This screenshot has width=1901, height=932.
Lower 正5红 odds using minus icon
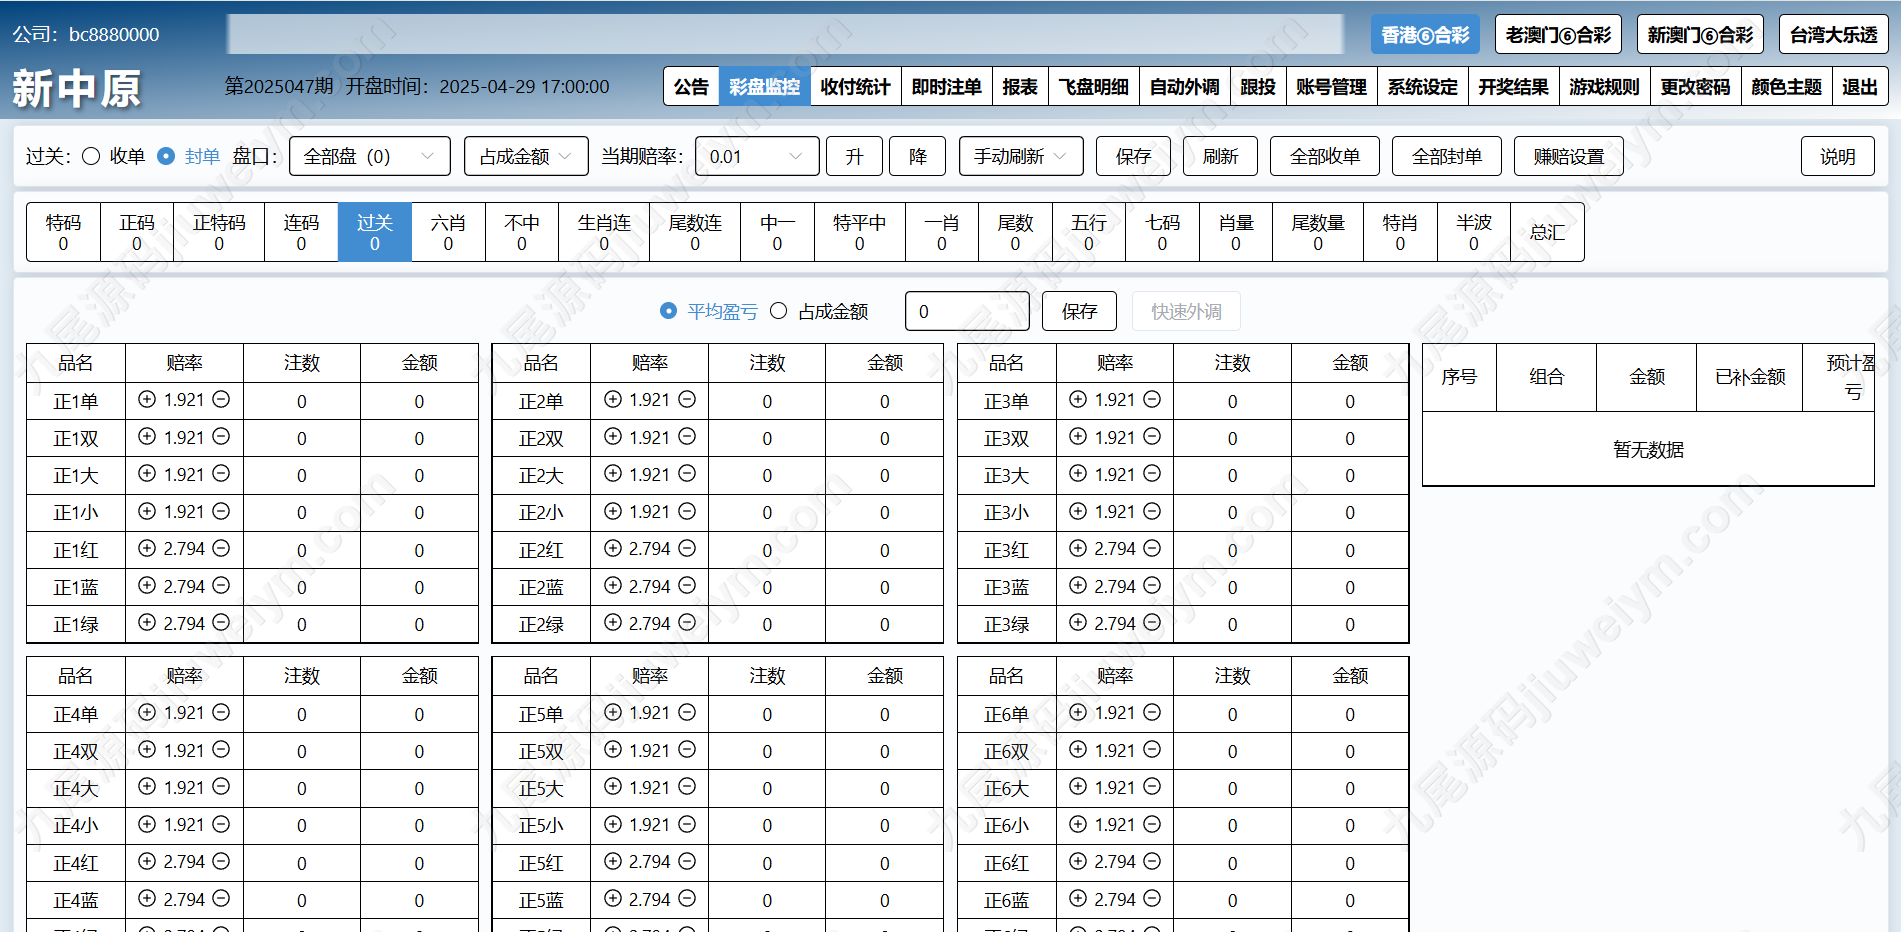tap(687, 861)
